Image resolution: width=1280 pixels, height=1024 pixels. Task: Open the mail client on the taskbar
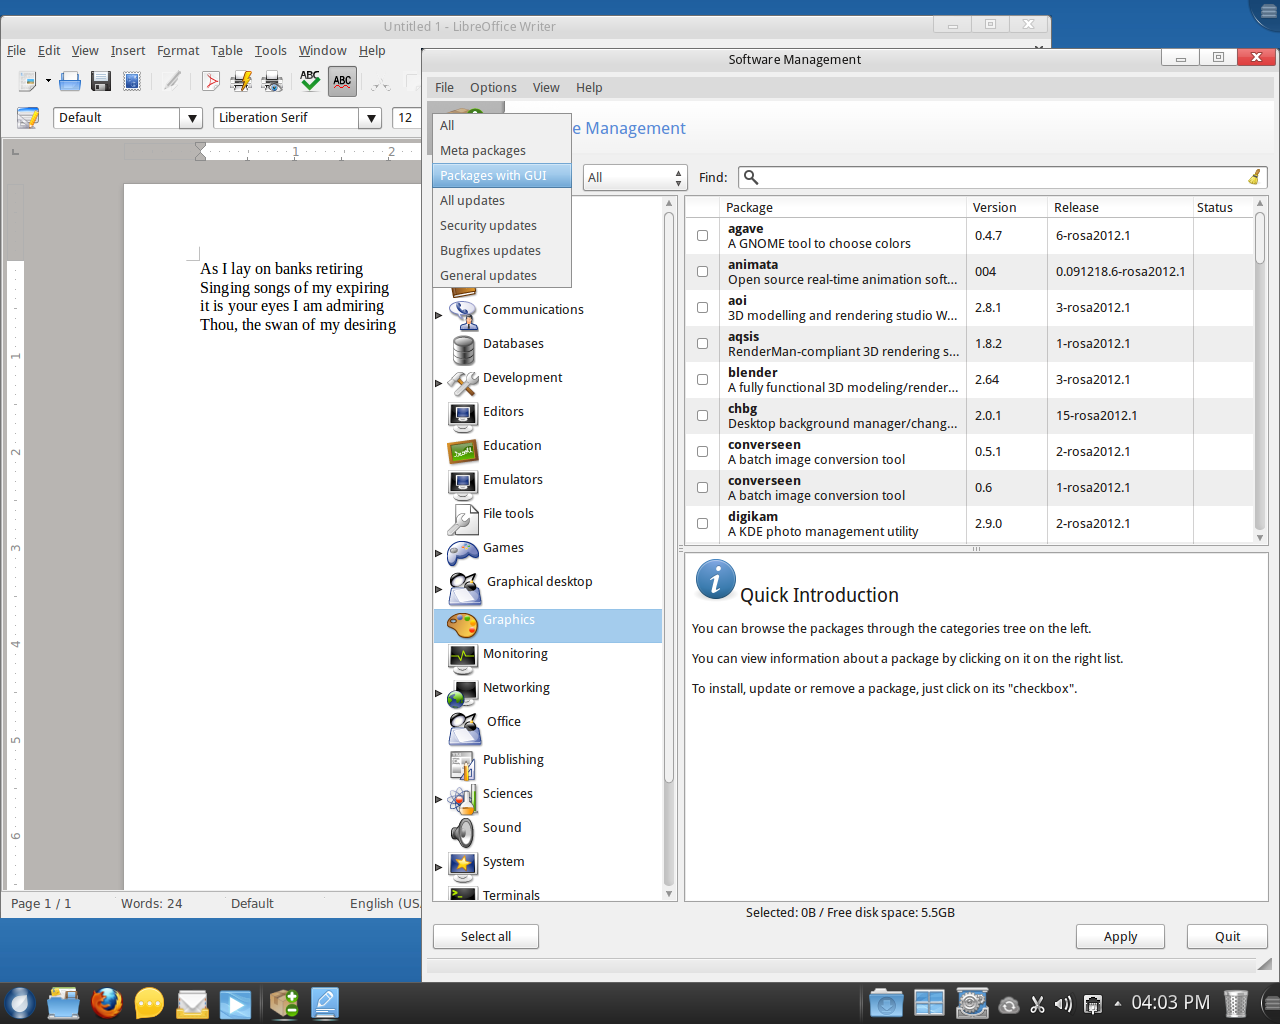coord(192,1003)
